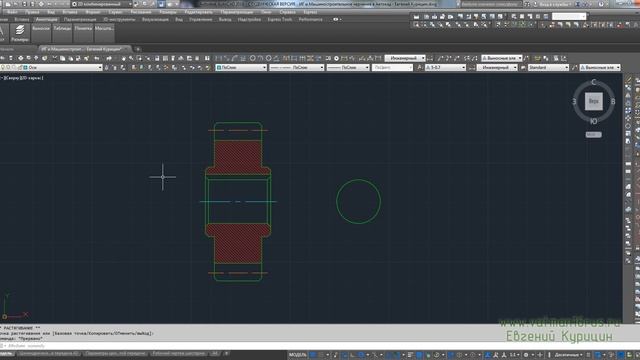Switch to the Модель layout tab
This screenshot has height=360, width=640.
click(x=6, y=354)
